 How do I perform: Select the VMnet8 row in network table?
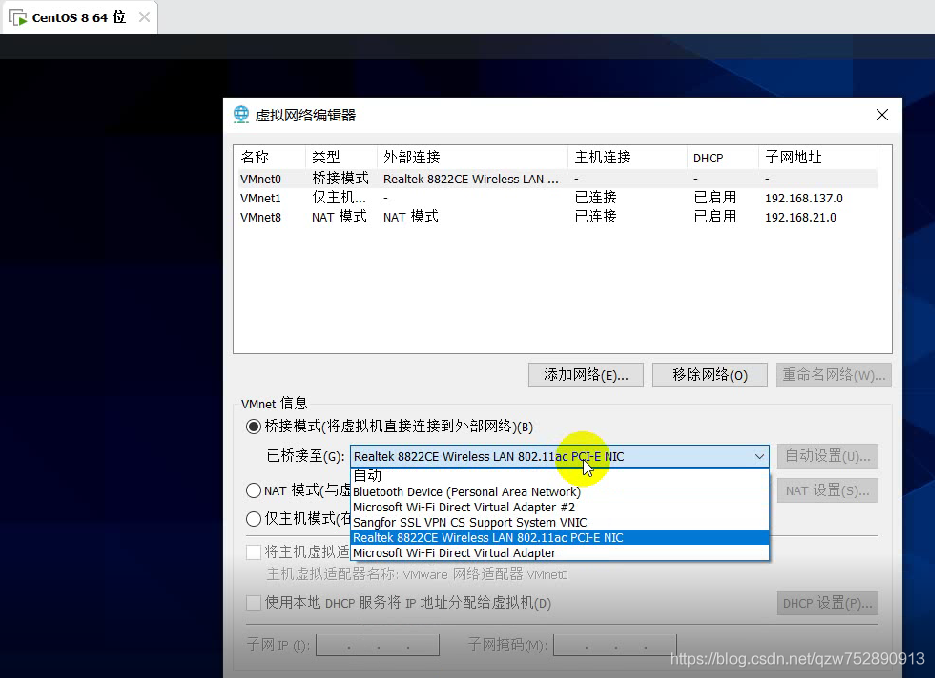click(x=558, y=217)
